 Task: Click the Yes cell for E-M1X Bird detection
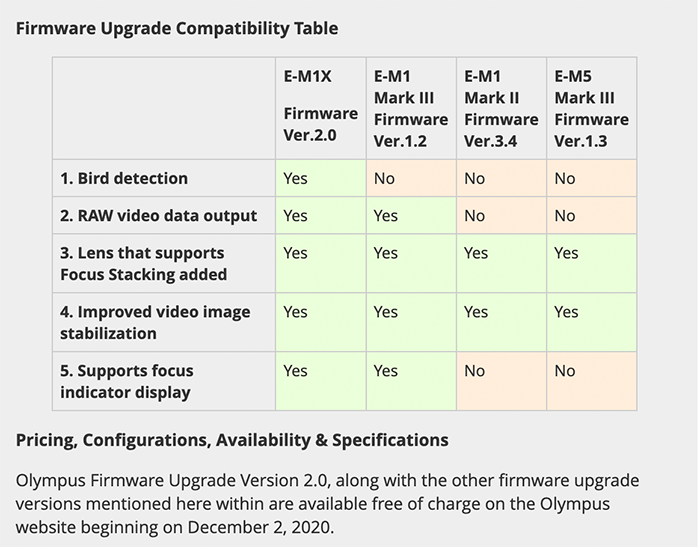[296, 178]
